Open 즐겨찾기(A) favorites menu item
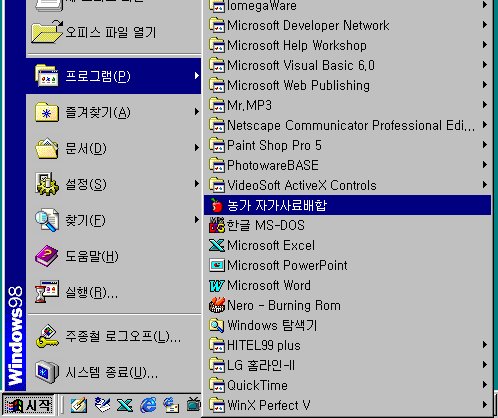The height and width of the screenshot is (418, 498). click(x=114, y=112)
